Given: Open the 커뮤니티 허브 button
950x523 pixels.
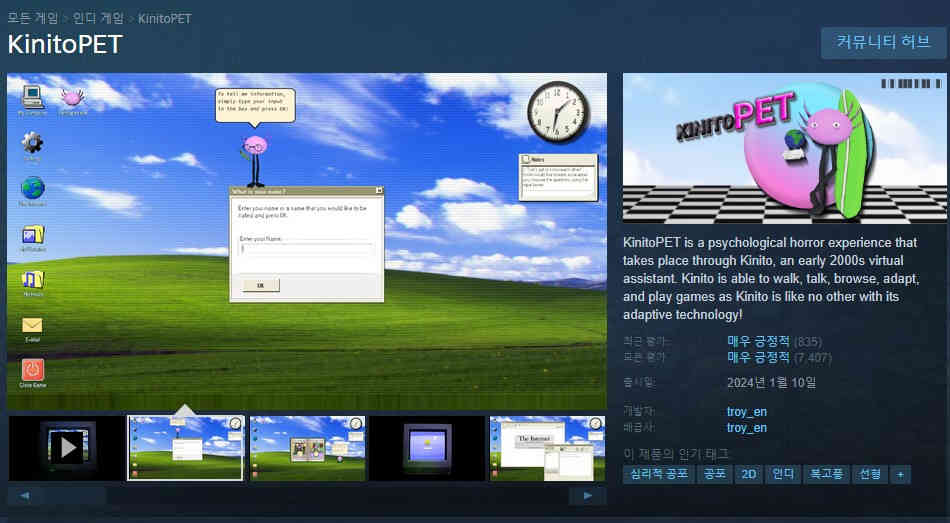Looking at the screenshot, I should 883,43.
